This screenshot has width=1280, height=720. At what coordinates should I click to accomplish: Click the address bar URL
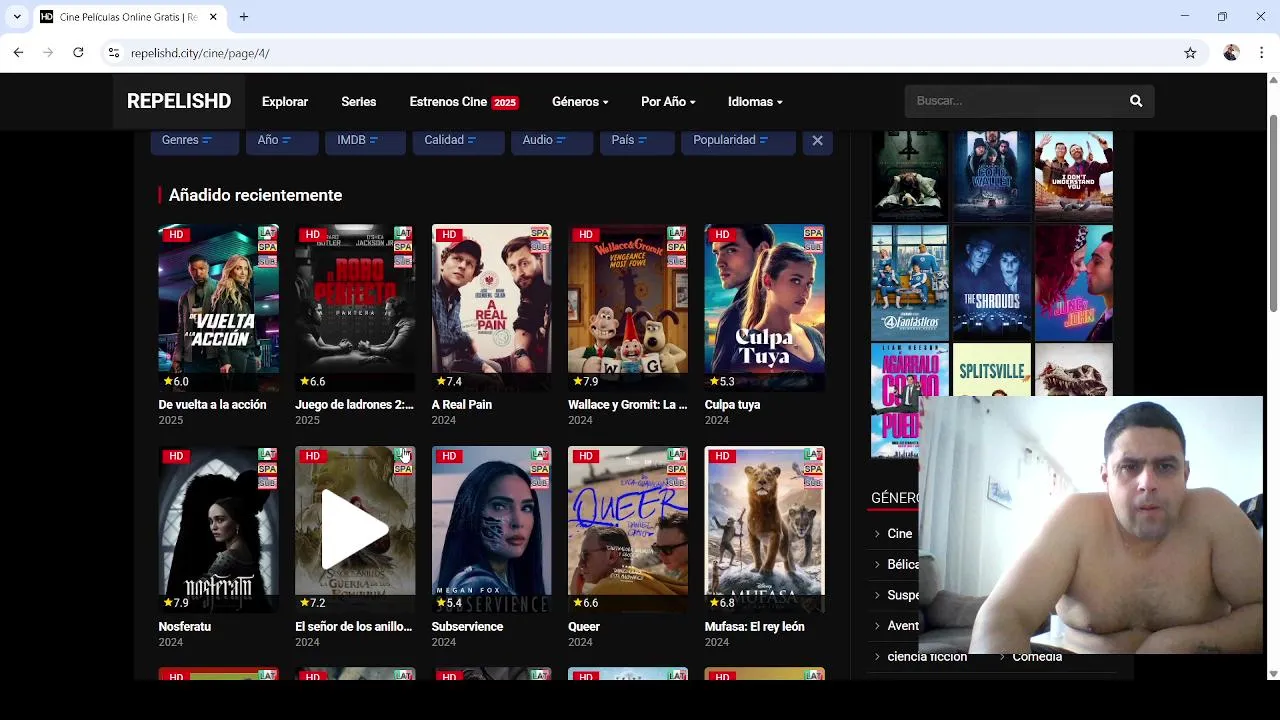click(200, 53)
